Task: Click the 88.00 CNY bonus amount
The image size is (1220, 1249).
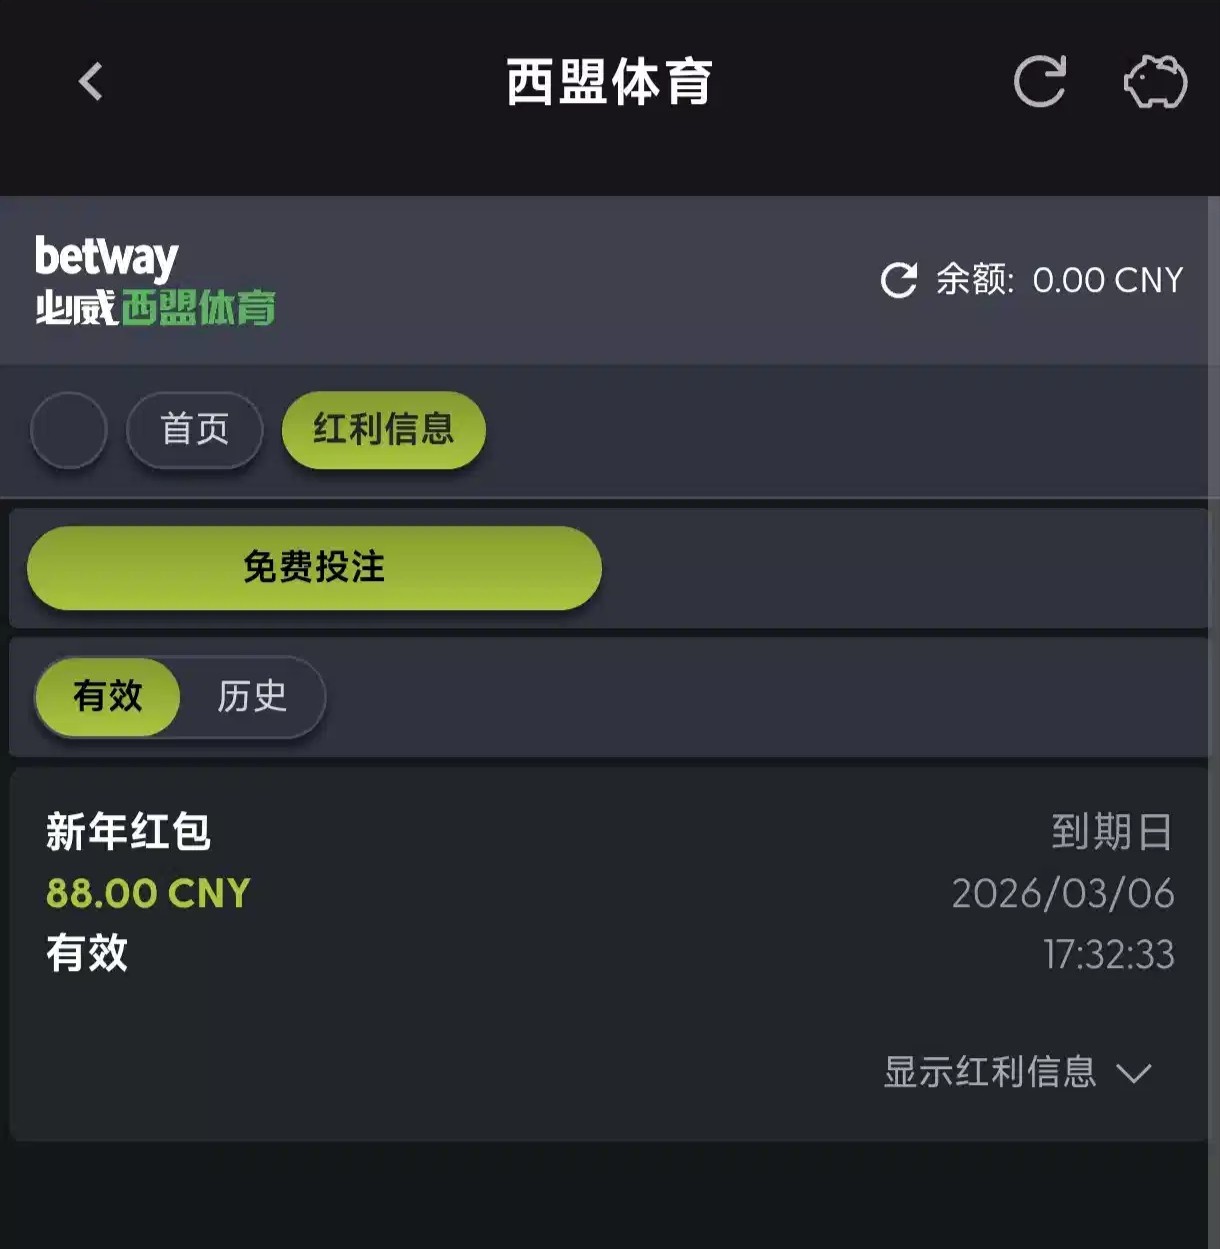Action: coord(148,893)
